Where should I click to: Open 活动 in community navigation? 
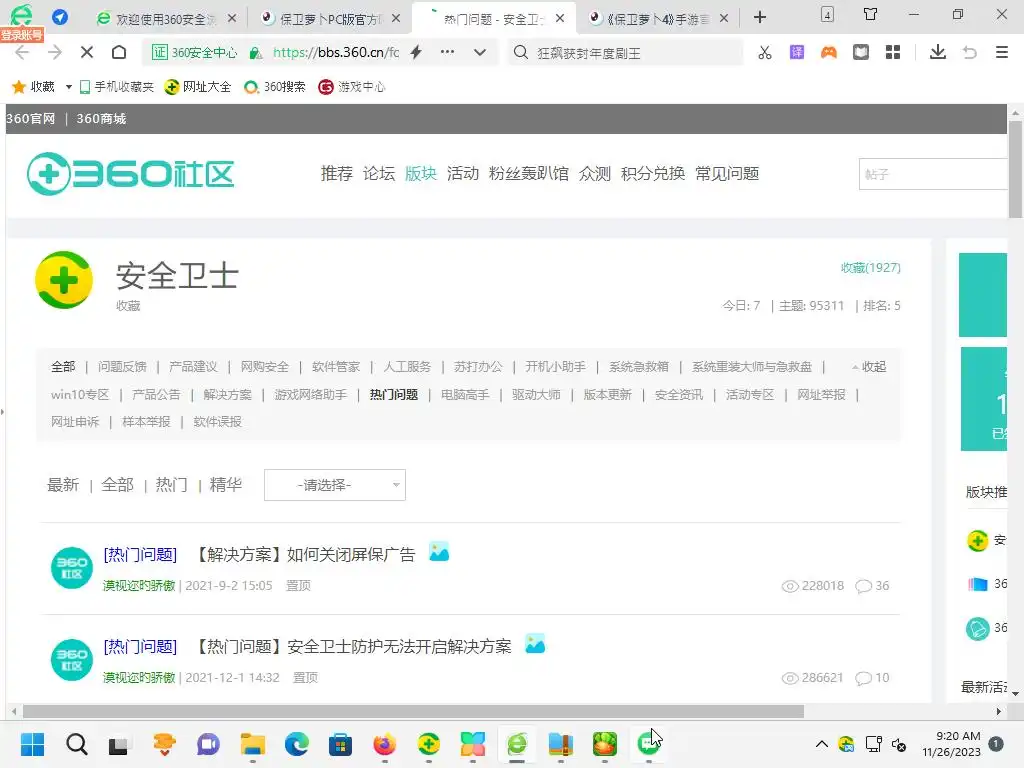click(x=463, y=174)
